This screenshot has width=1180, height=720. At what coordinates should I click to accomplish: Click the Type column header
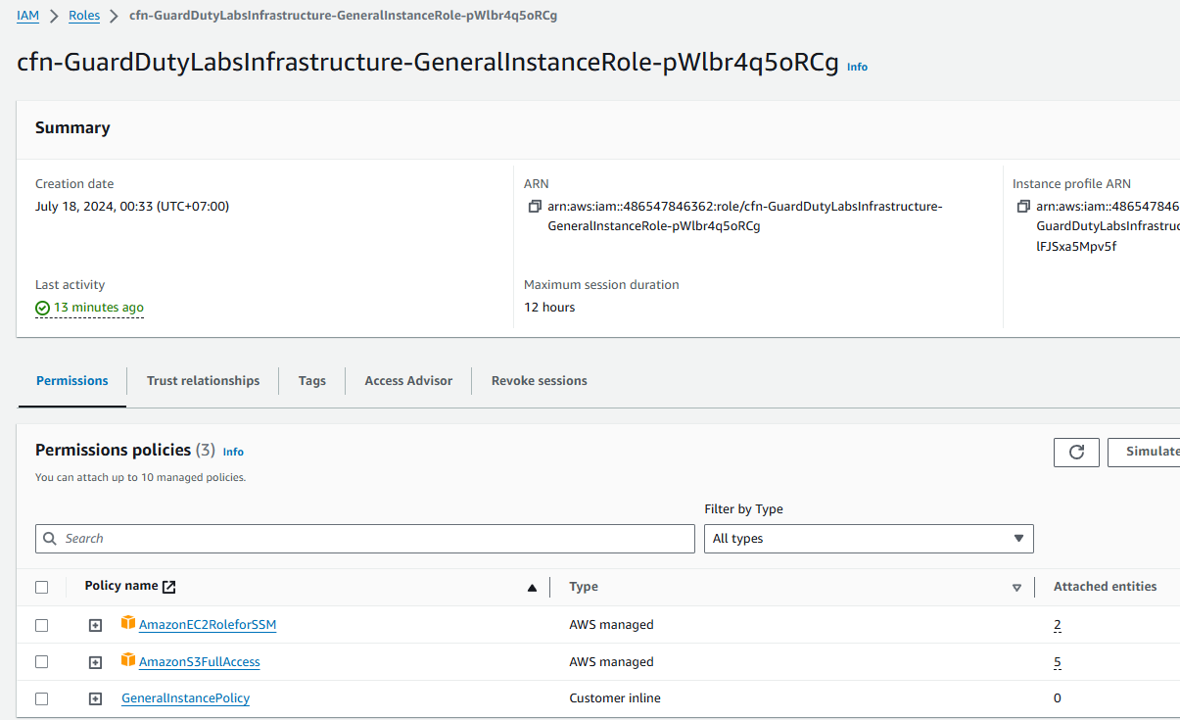click(x=583, y=587)
